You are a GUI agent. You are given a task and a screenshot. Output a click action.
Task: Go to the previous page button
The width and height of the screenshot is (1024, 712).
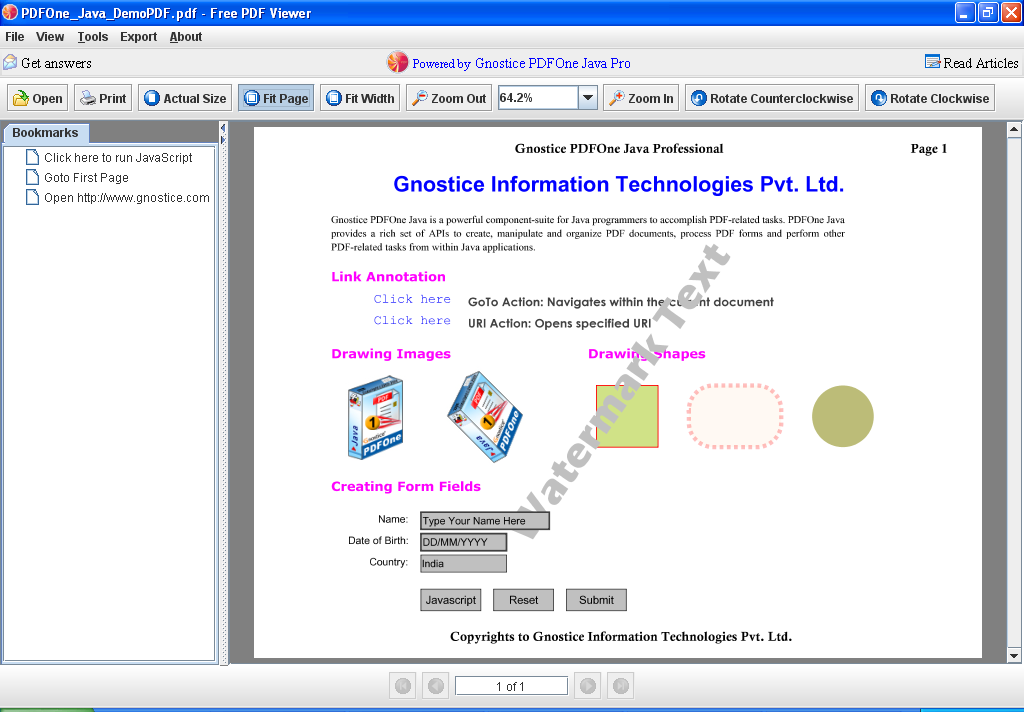tap(436, 686)
